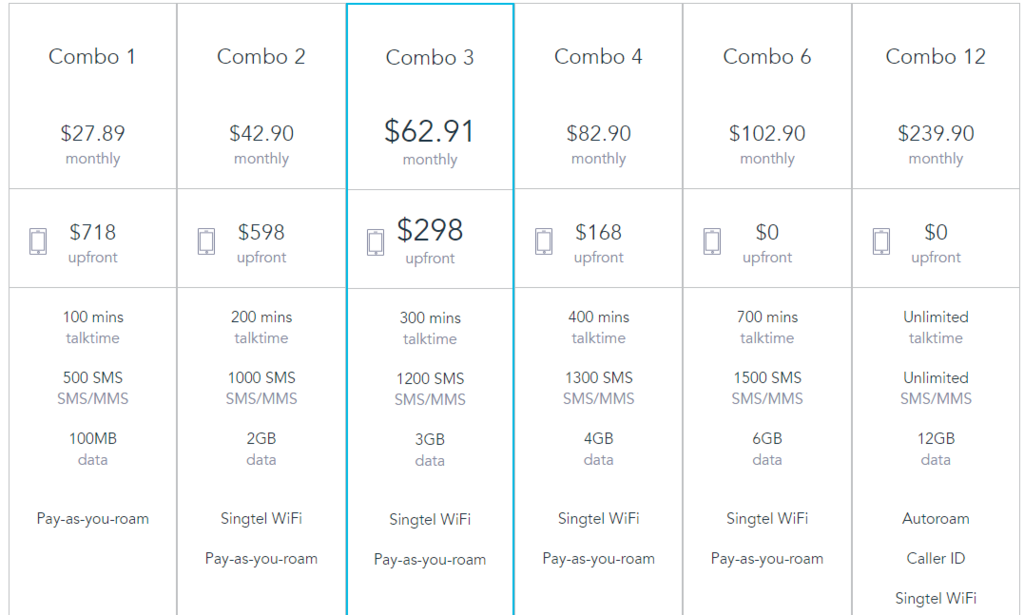
Task: Click Pay-as-you-roam under Combo 1
Action: click(x=91, y=520)
